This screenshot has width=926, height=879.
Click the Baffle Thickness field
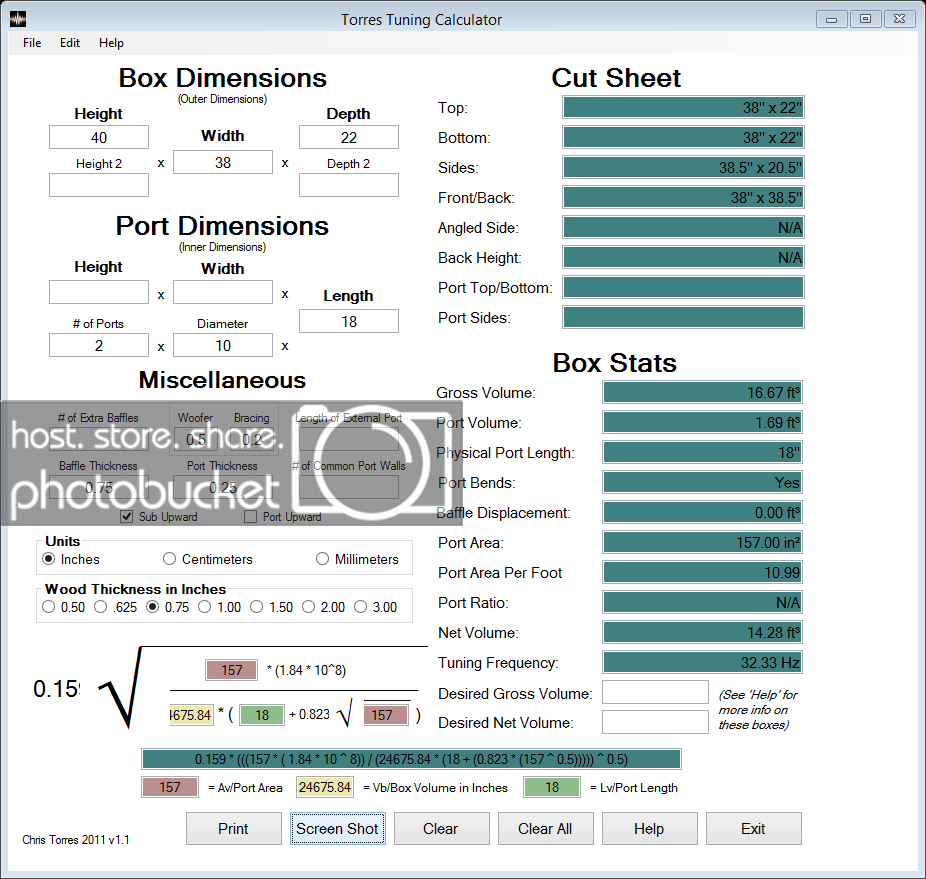point(99,487)
